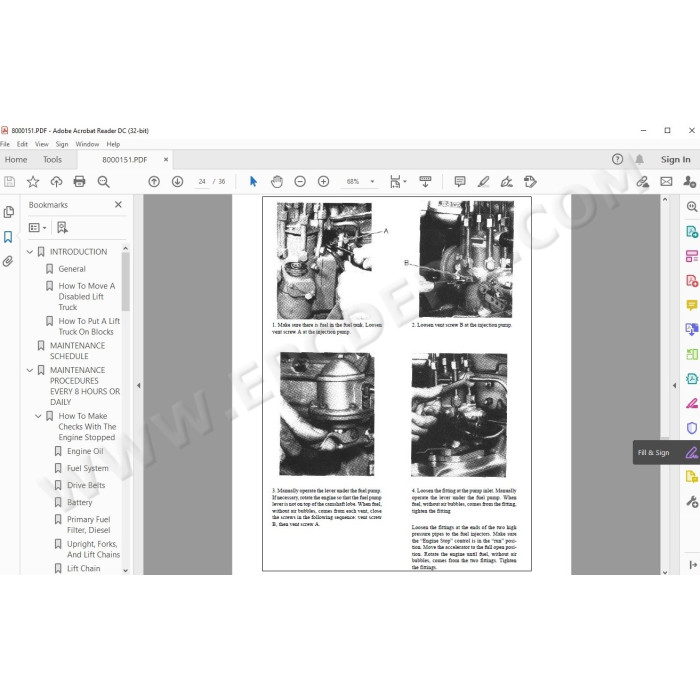Viewport: 700px width, 700px height.
Task: Go to previous page arrow icon
Action: [x=154, y=182]
